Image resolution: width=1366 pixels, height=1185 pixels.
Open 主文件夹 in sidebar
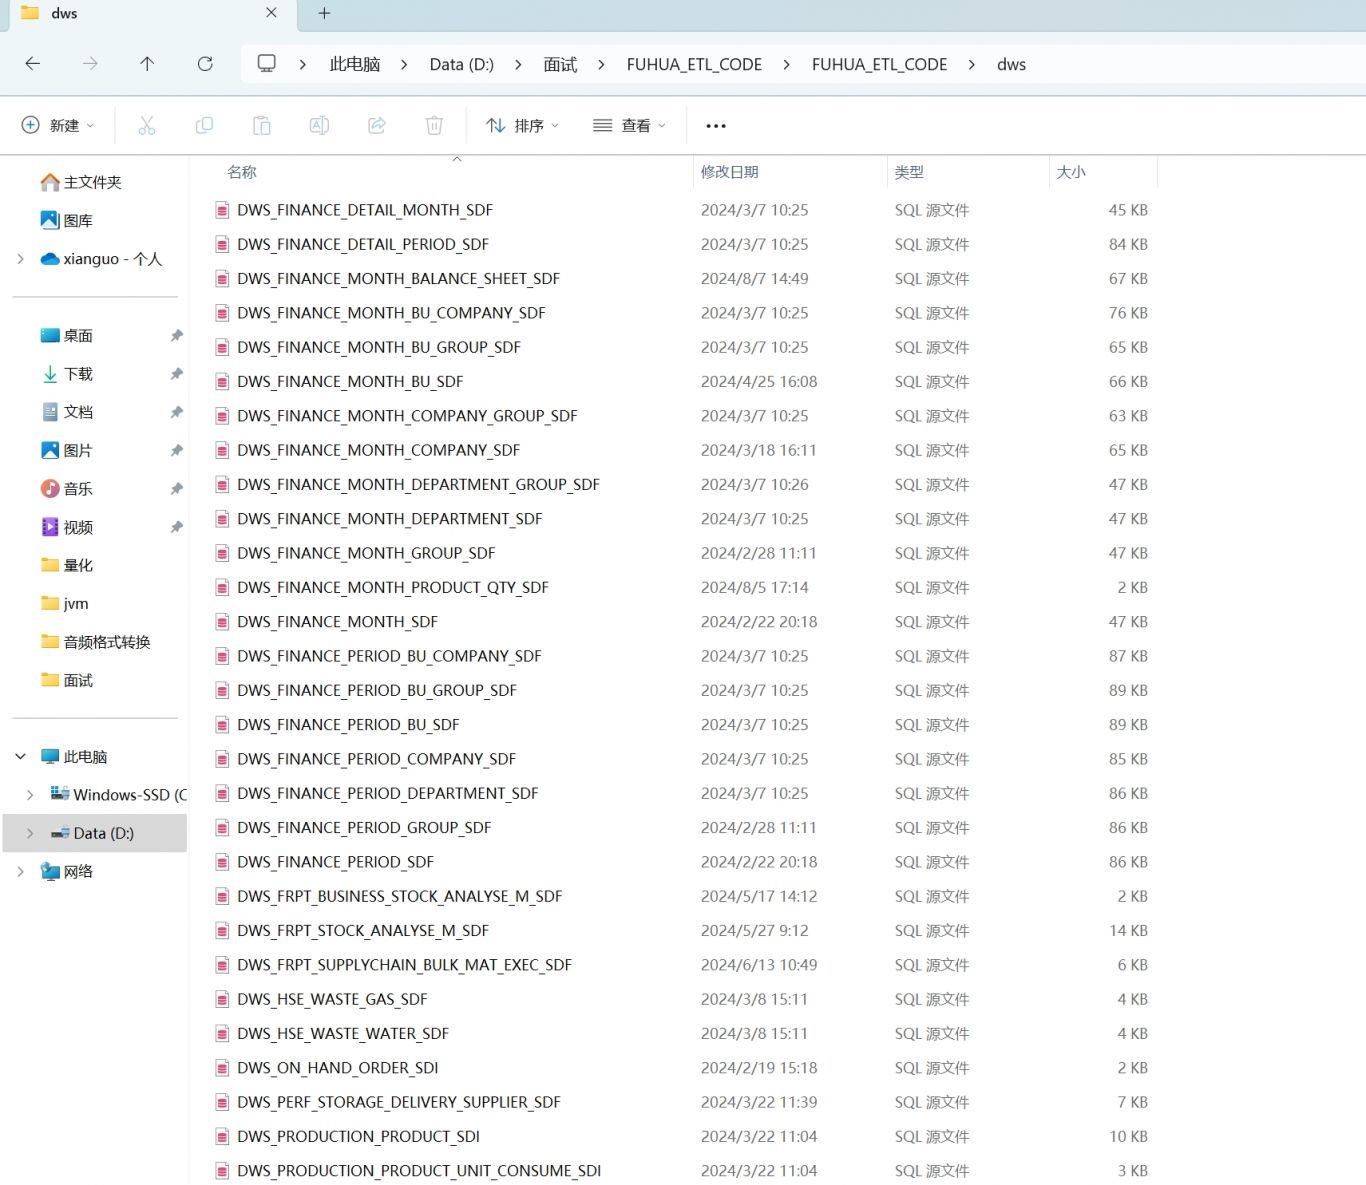(81, 182)
